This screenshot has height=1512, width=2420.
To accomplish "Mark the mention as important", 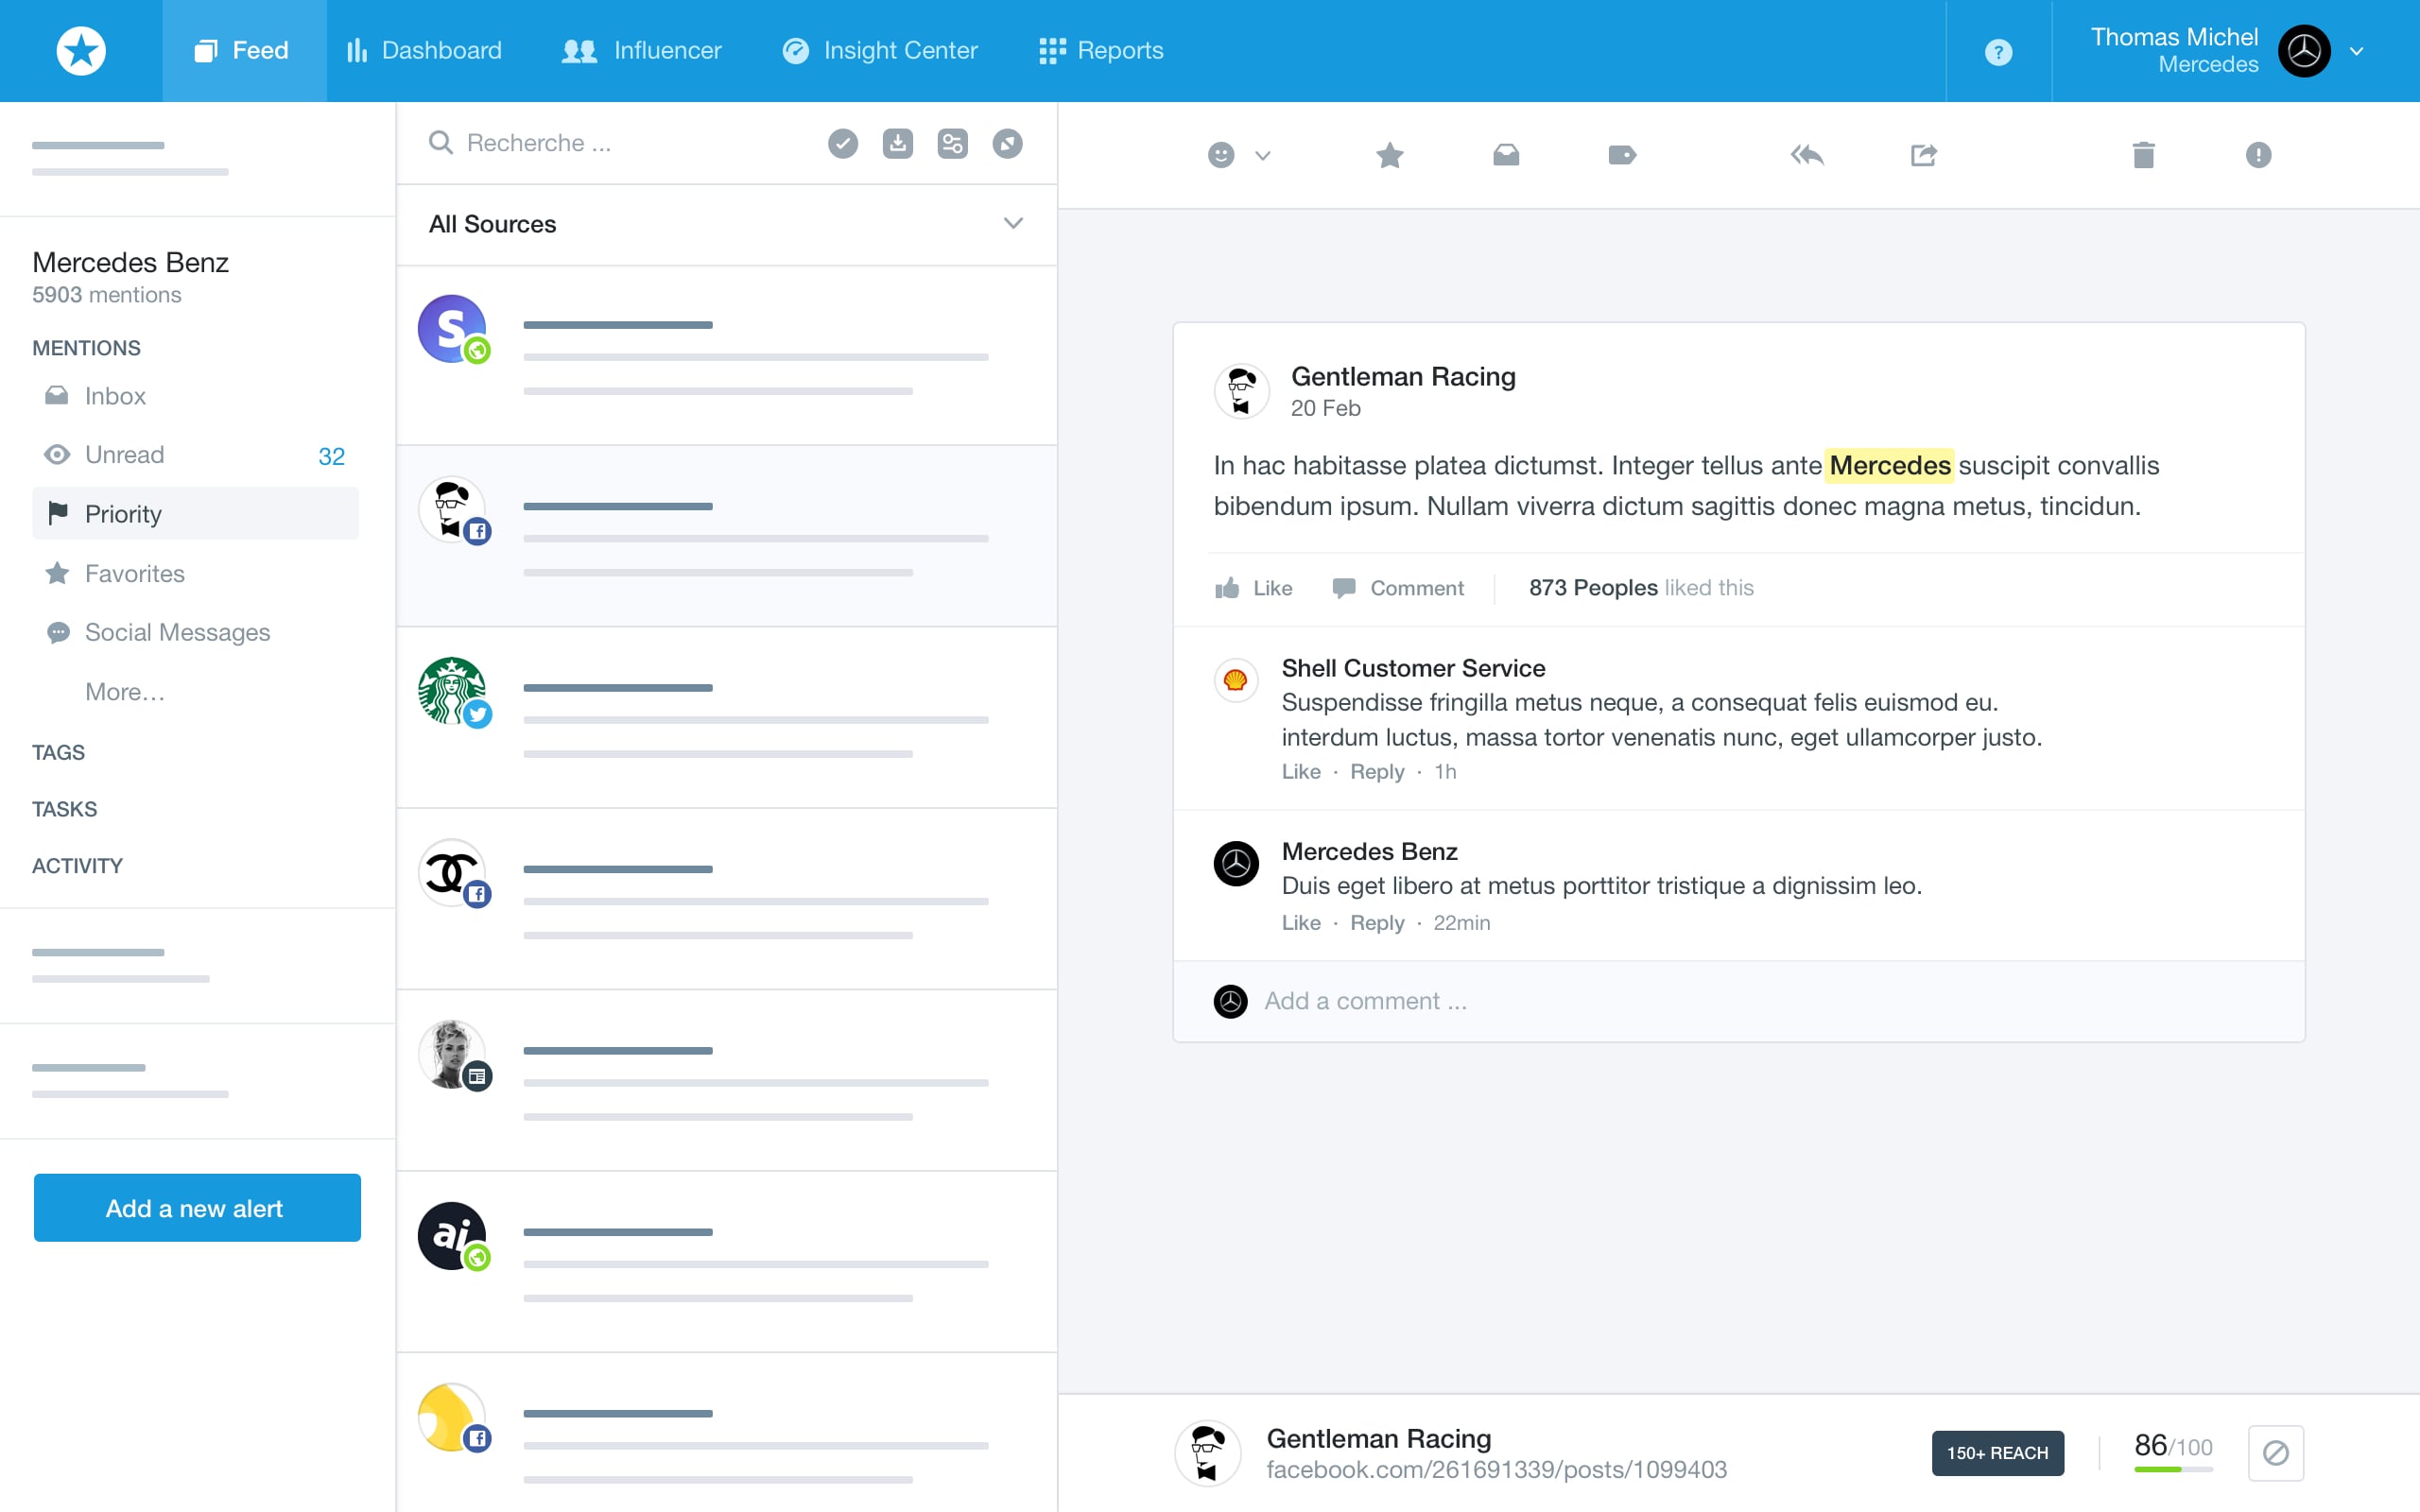I will click(2259, 155).
